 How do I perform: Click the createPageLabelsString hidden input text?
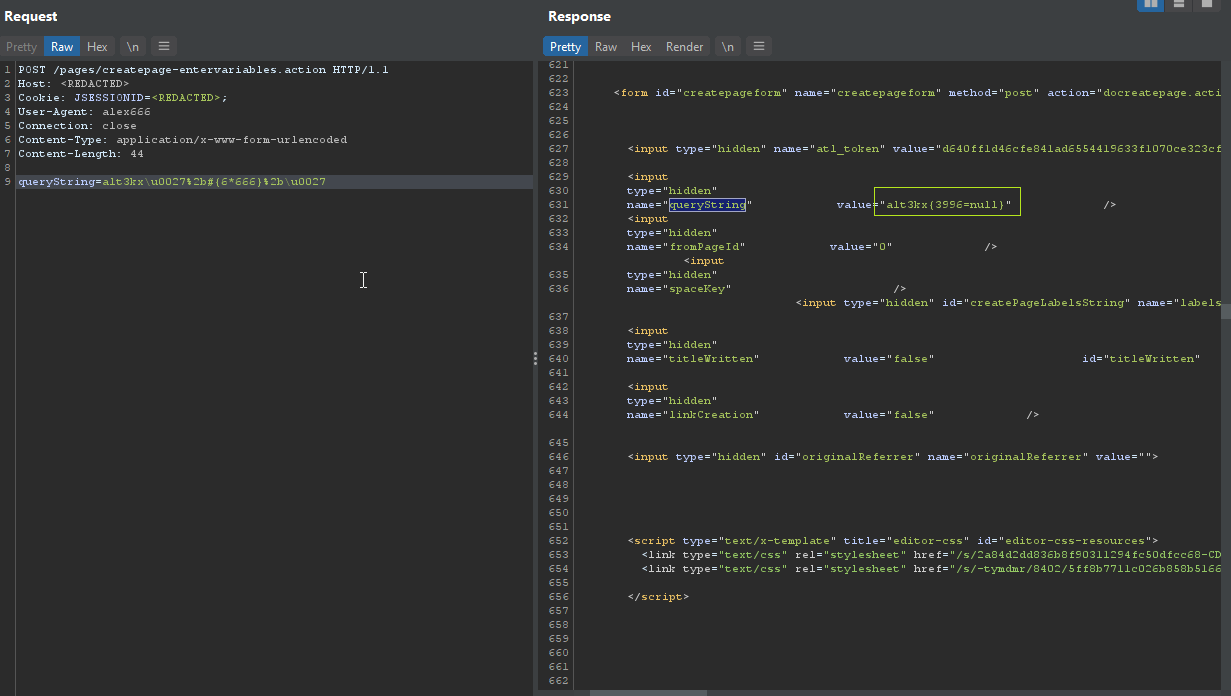click(1008, 303)
